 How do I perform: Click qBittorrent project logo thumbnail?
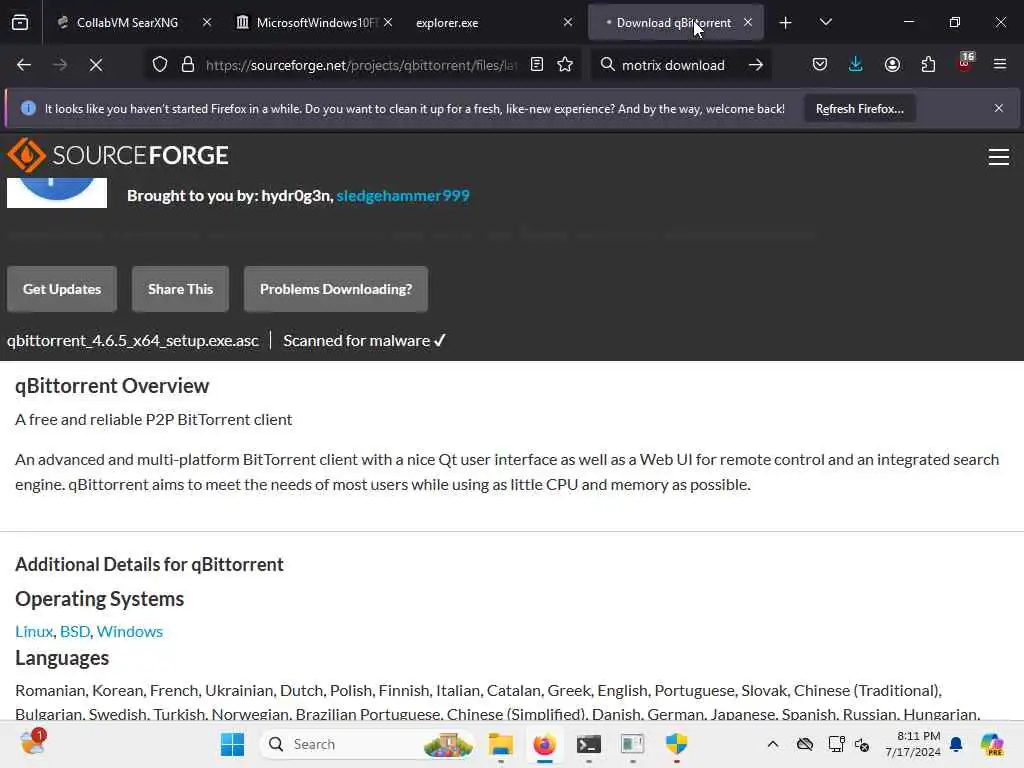[x=57, y=193]
